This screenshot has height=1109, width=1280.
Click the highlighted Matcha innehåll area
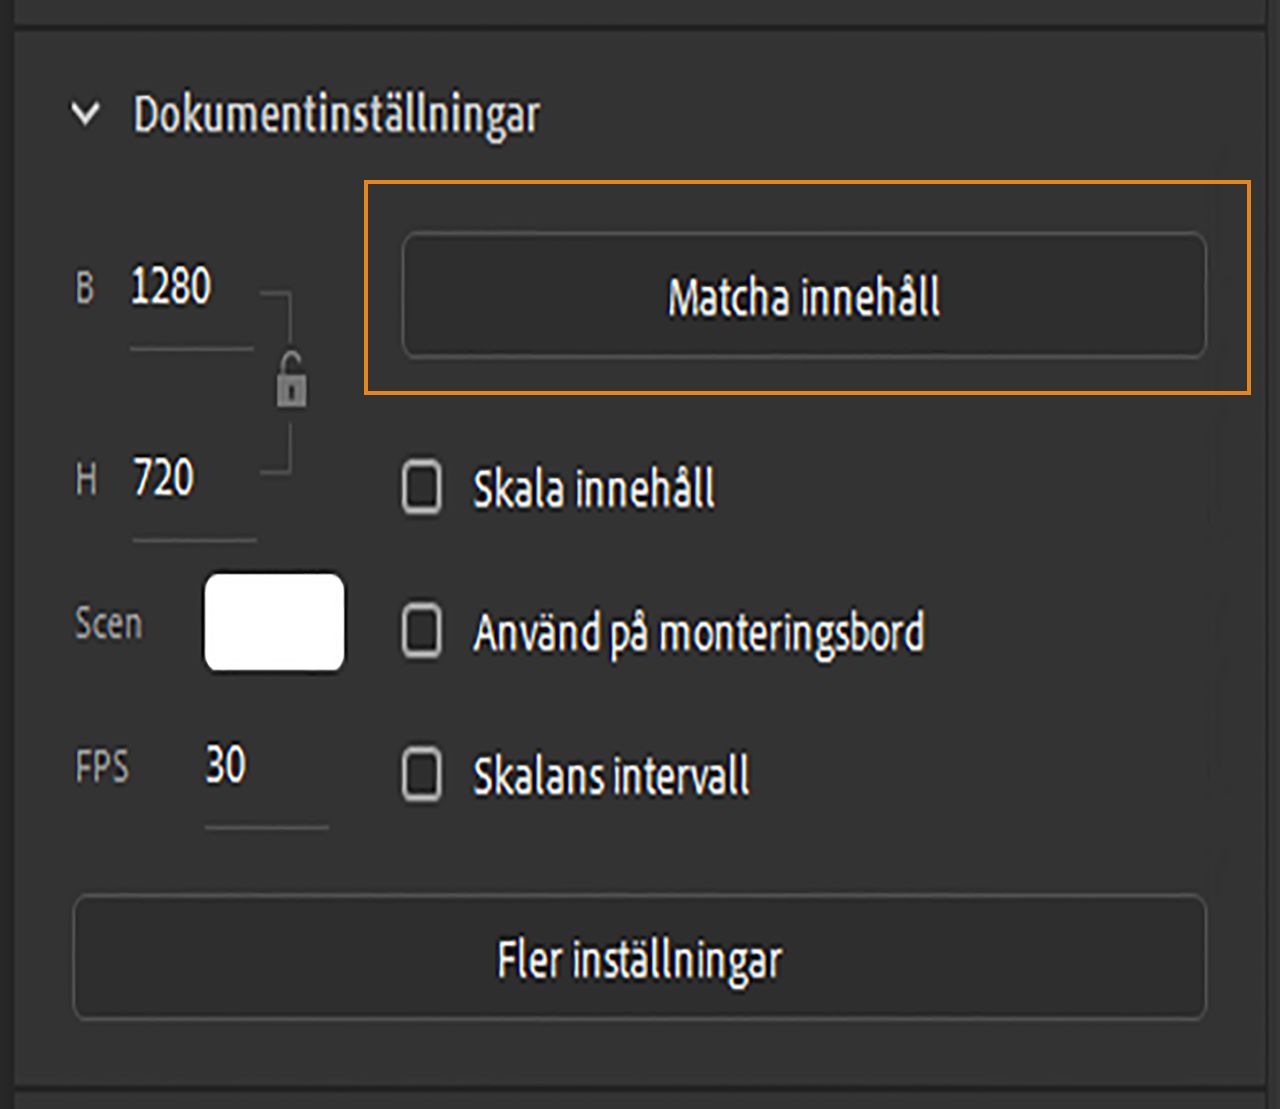tap(805, 297)
